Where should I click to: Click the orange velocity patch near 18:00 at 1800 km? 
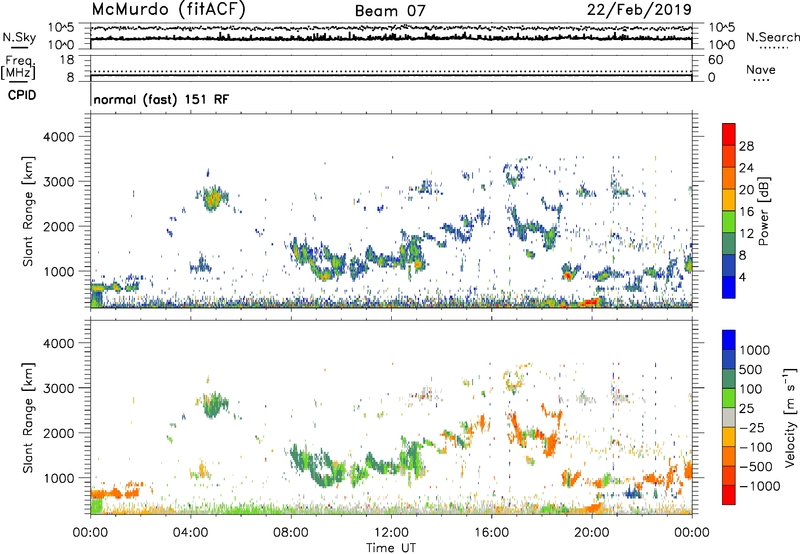pos(550,443)
